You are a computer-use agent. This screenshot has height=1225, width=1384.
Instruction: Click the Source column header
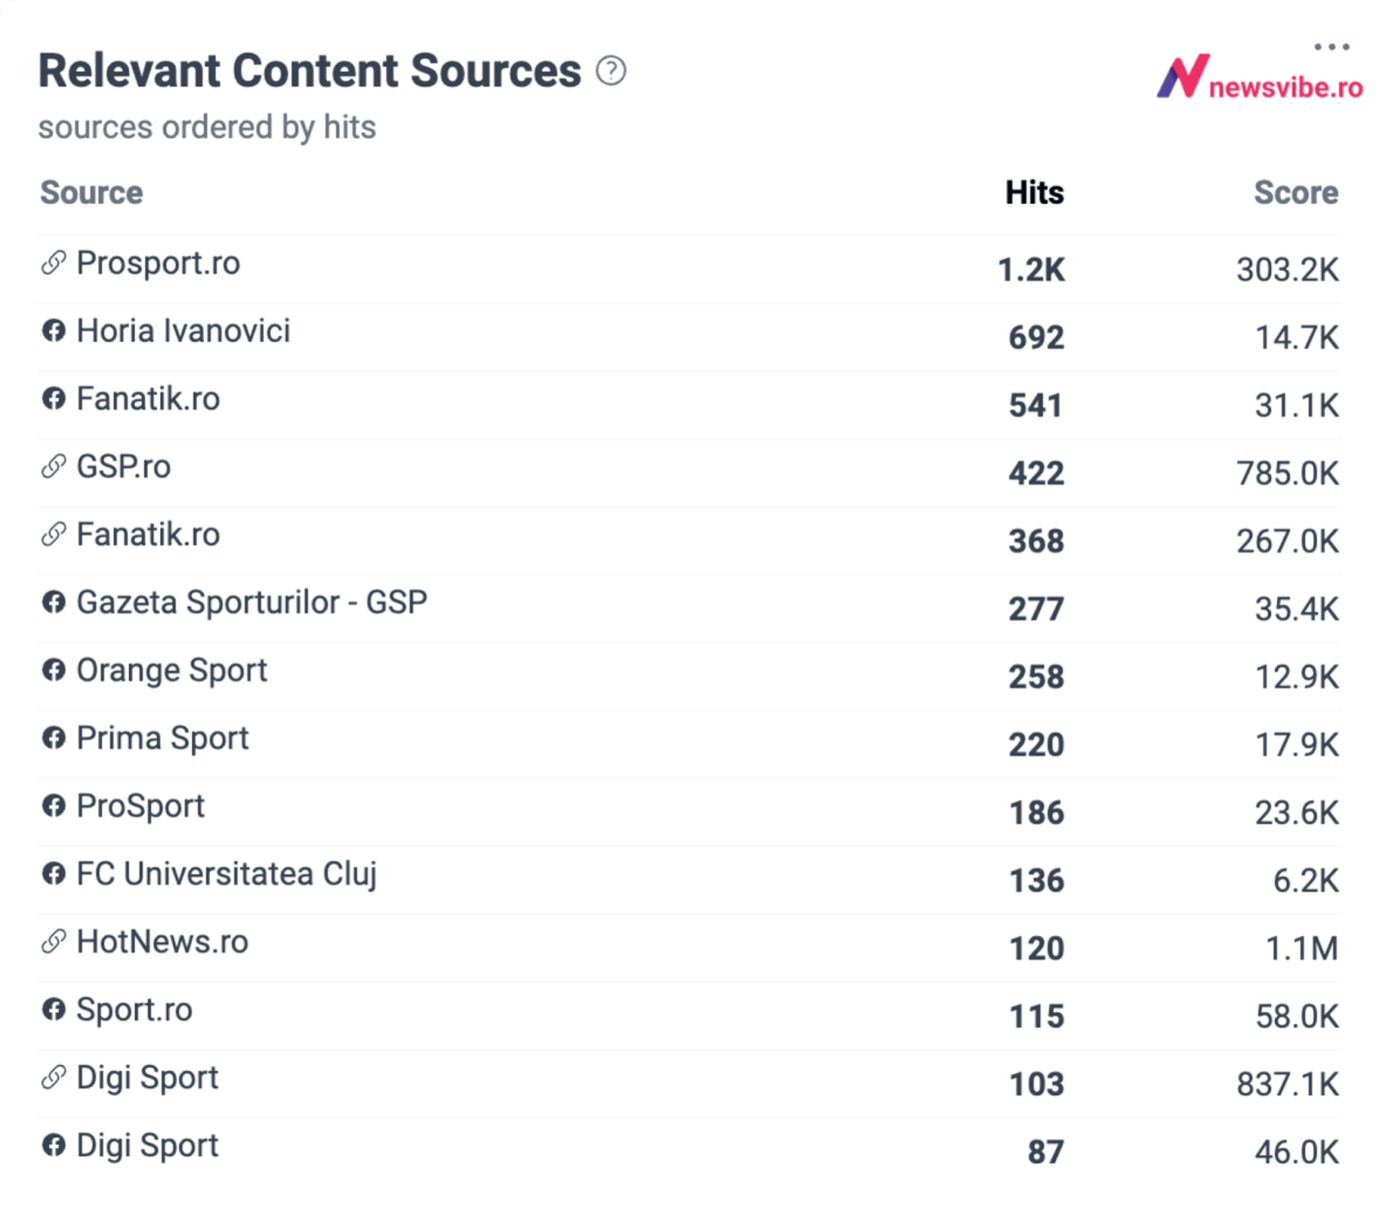[x=91, y=193]
